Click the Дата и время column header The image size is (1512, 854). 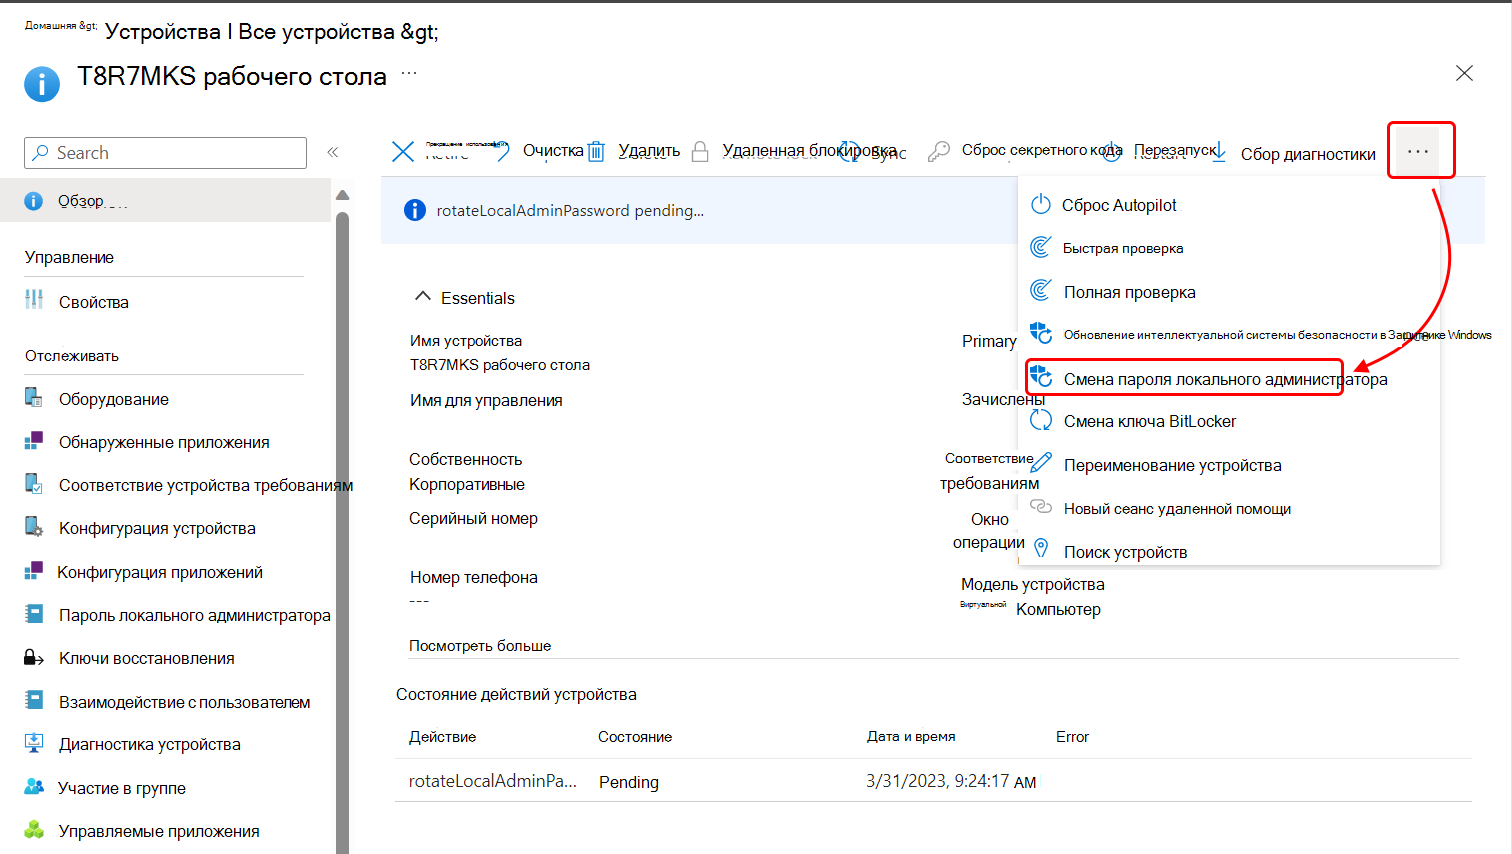[911, 736]
